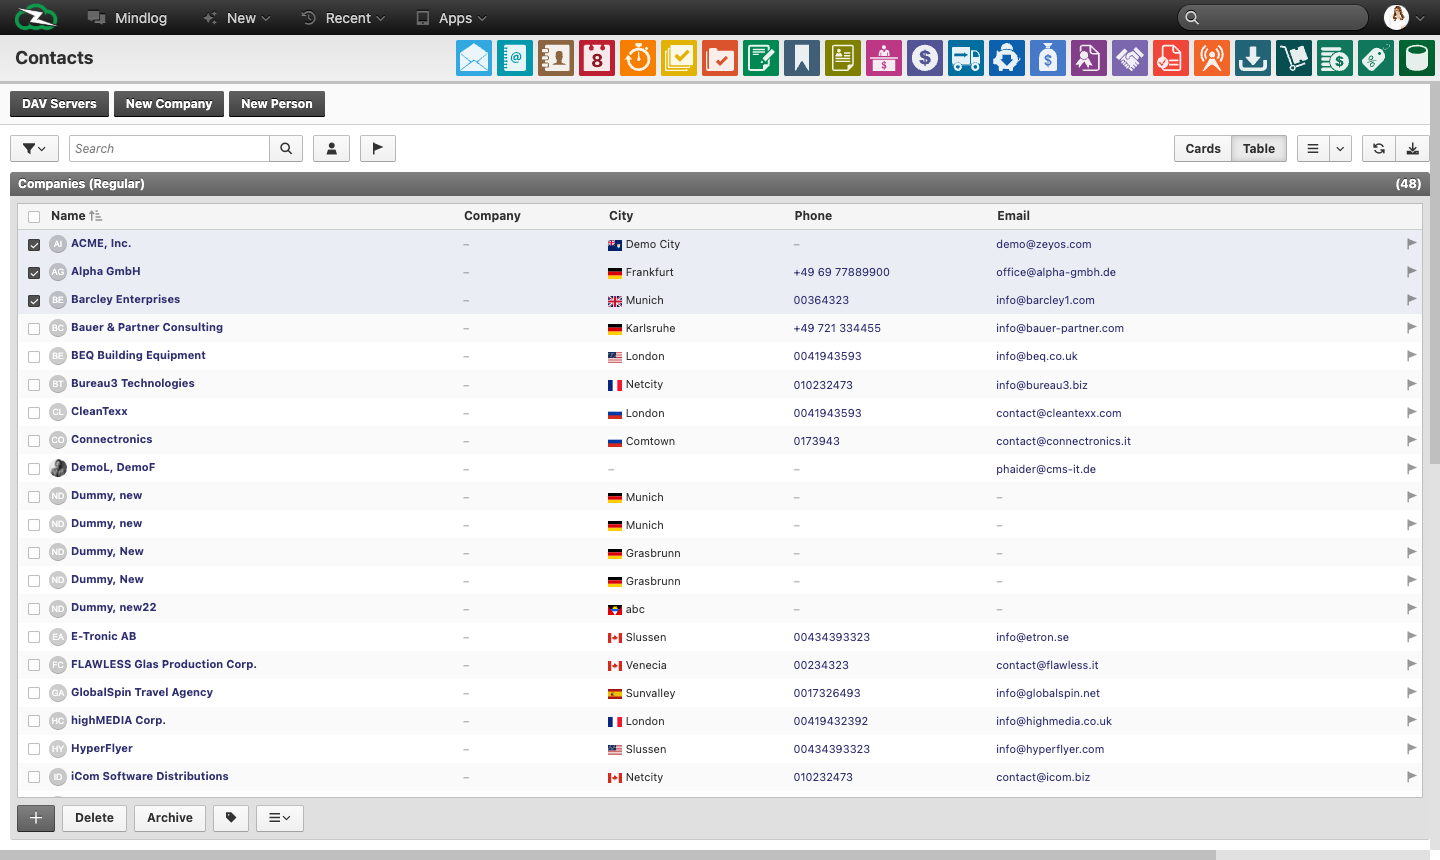Open the purple certificate document icon
This screenshot has height=860, width=1440.
(1089, 58)
